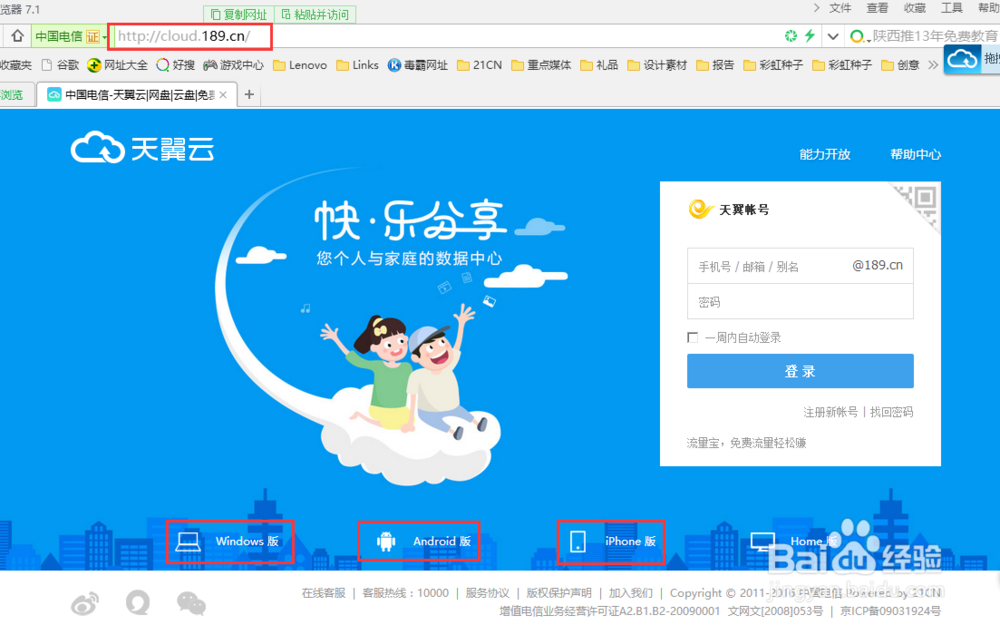
Task: Open a new tab with plus button
Action: (249, 94)
